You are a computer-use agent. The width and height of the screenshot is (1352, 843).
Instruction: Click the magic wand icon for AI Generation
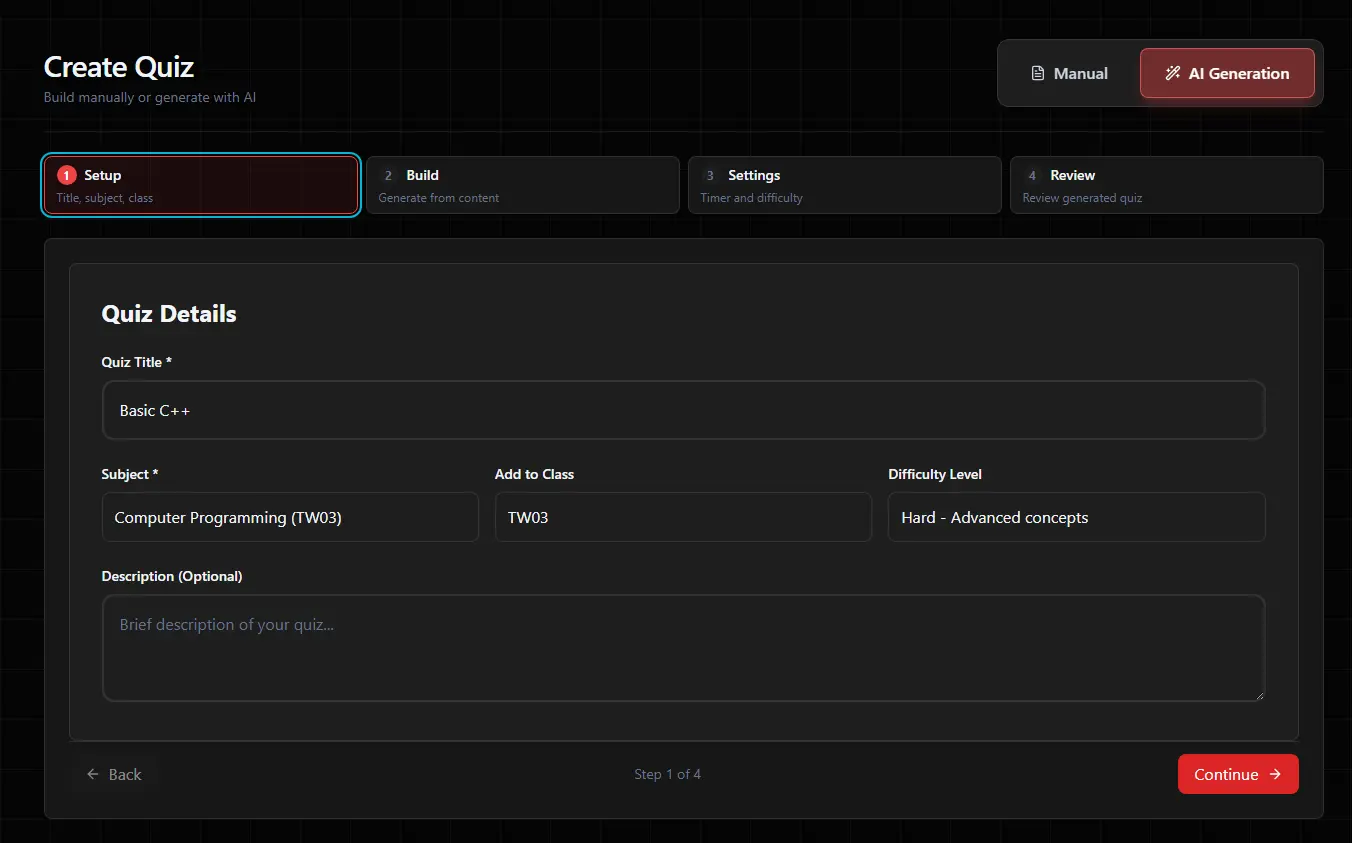(x=1173, y=74)
